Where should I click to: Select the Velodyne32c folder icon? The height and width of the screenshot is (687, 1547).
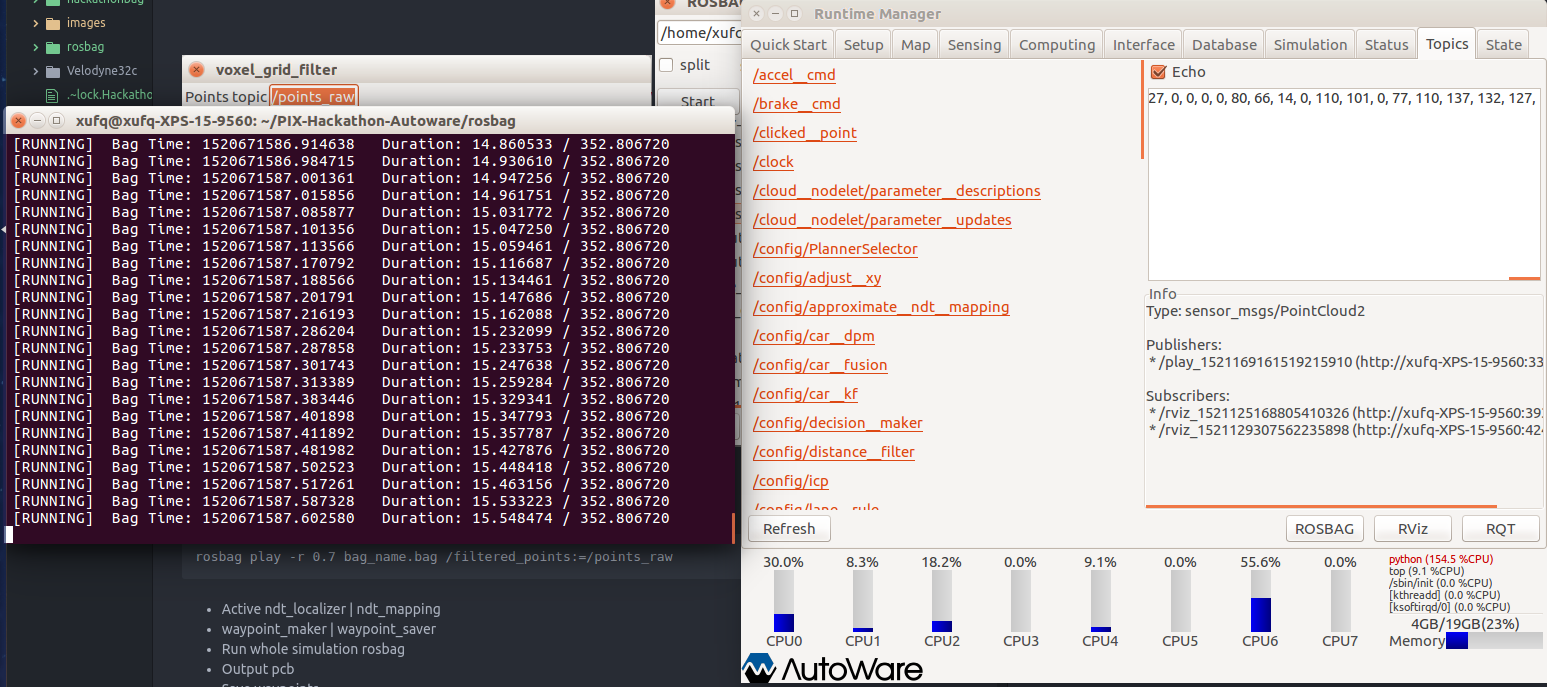pyautogui.click(x=53, y=71)
